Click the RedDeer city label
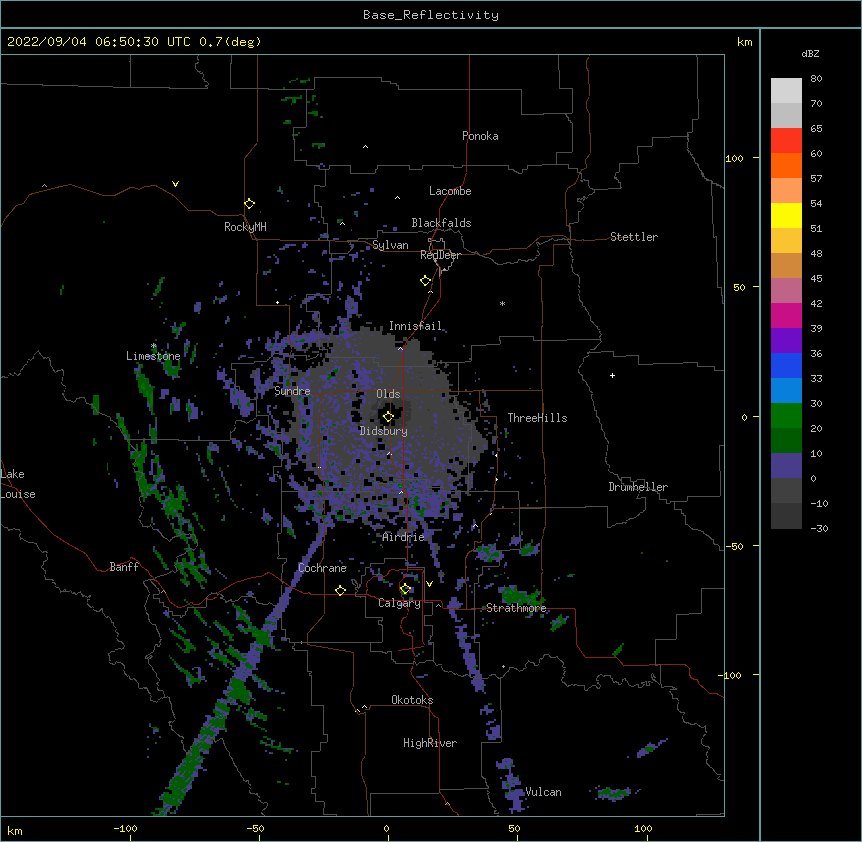This screenshot has height=842, width=862. pos(440,255)
